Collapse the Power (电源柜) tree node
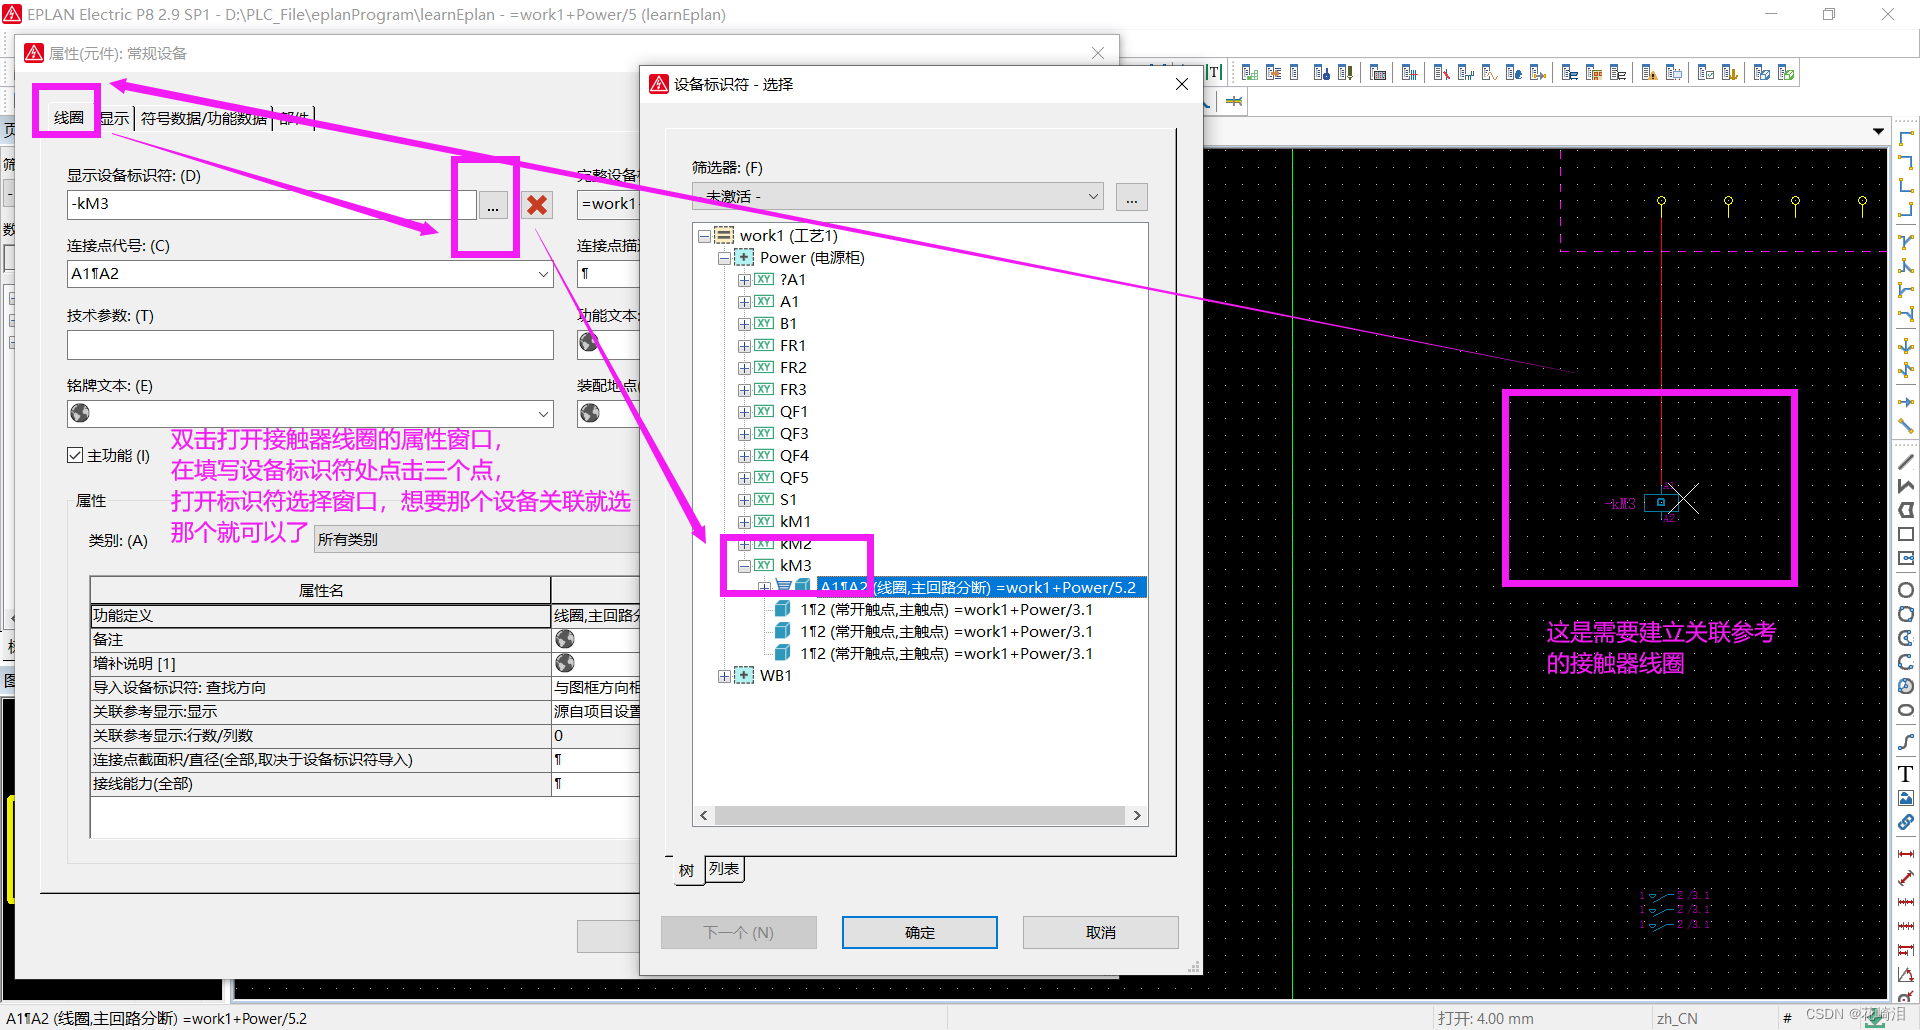Viewport: 1920px width, 1030px height. click(724, 258)
